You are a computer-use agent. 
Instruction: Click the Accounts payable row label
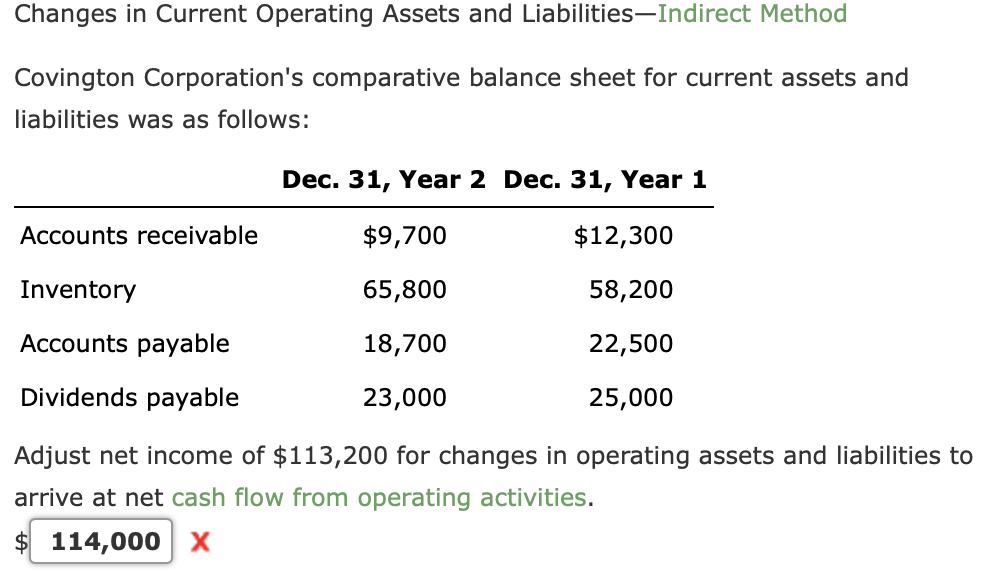124,343
